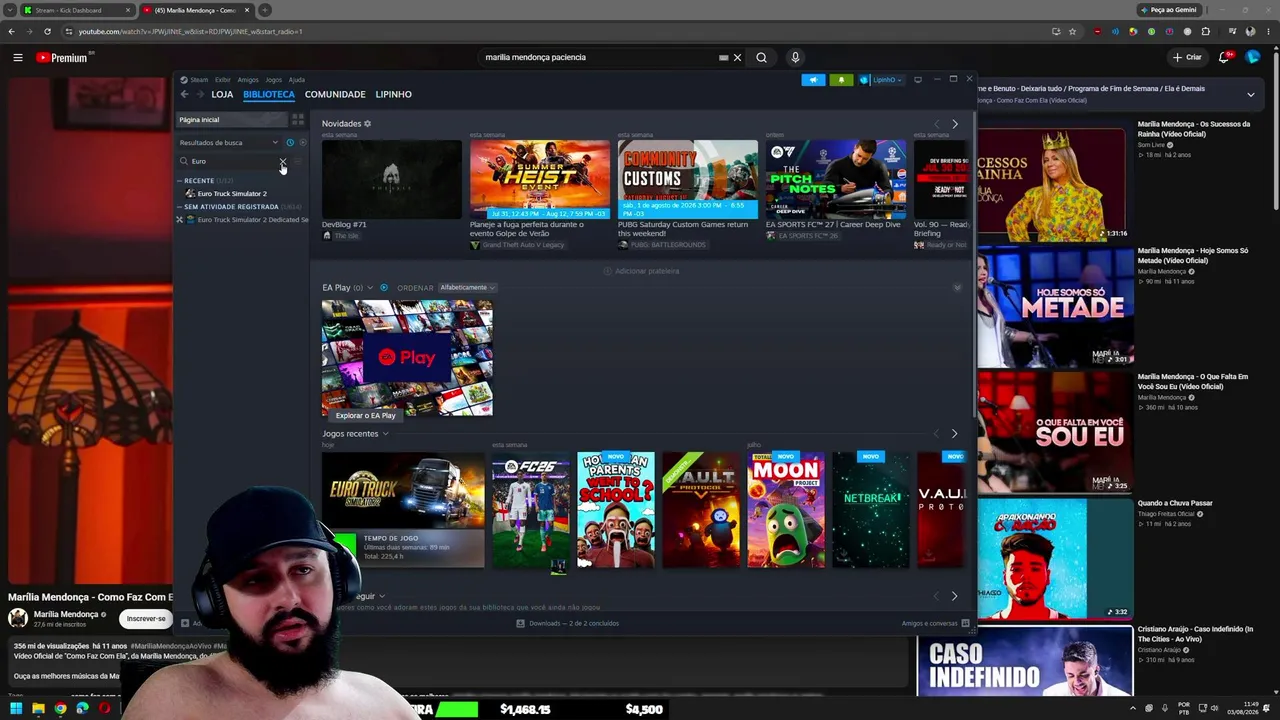Open the Amigos menu in Steam

pos(248,80)
